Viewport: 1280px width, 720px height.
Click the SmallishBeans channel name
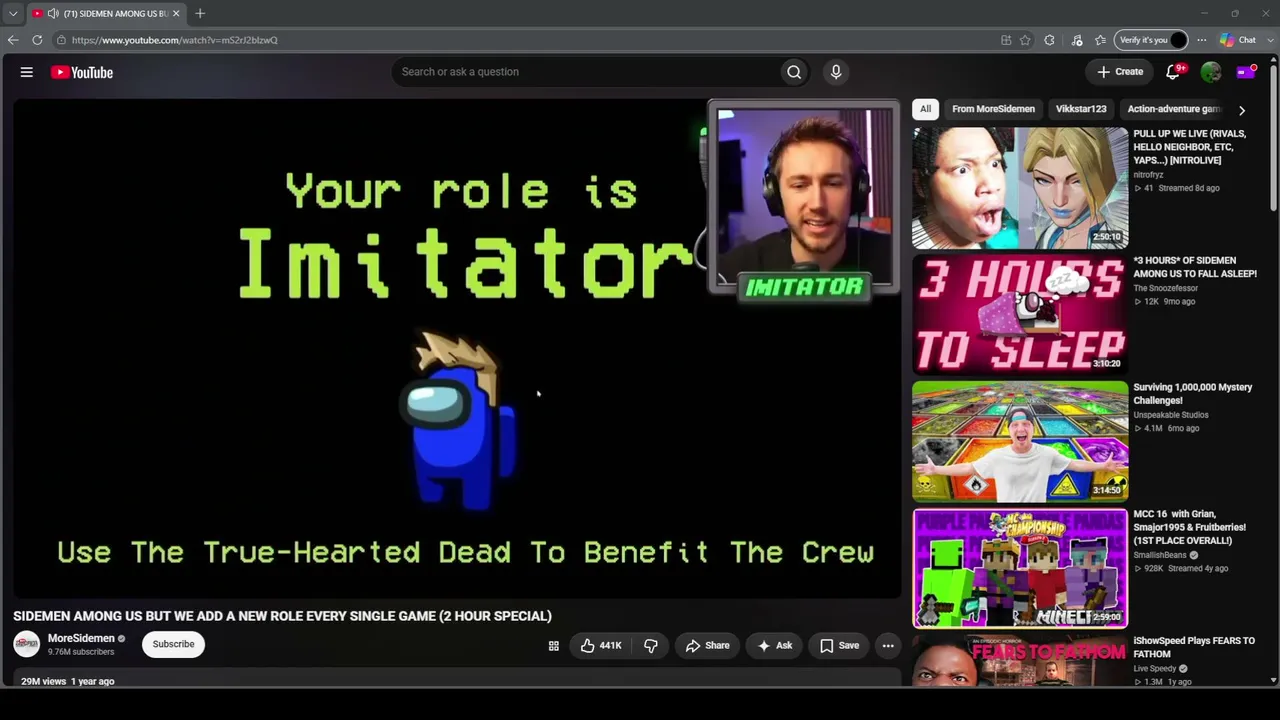[x=1161, y=555]
